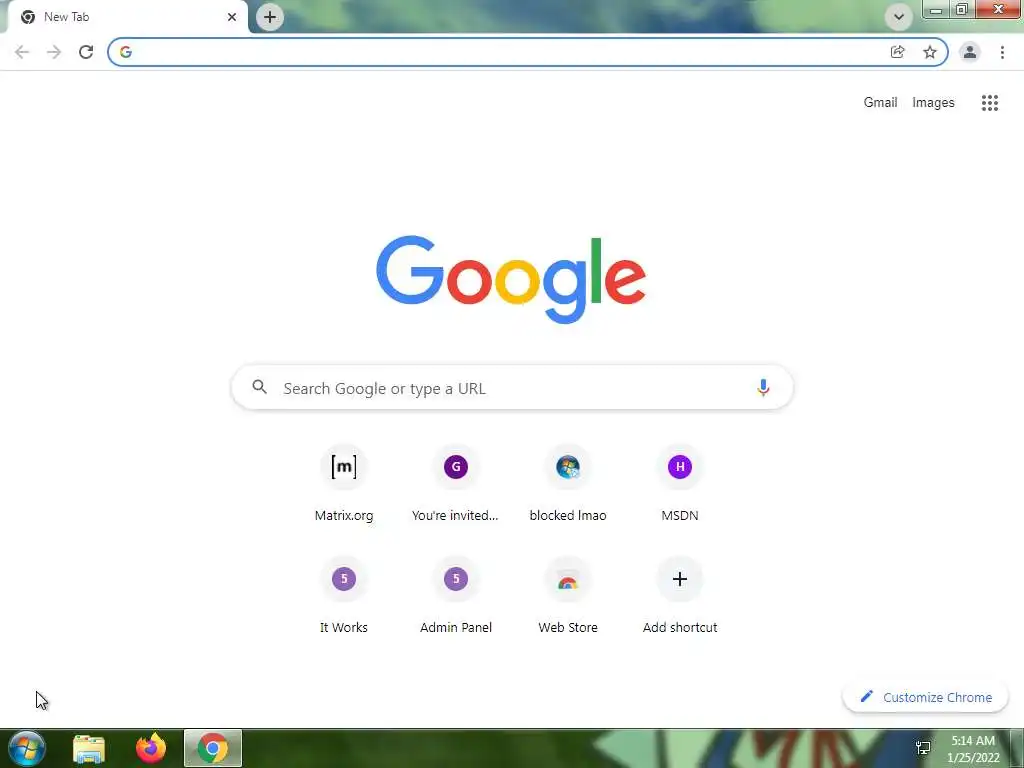Open the Admin Panel shortcut
Viewport: 1024px width, 768px height.
pos(455,595)
